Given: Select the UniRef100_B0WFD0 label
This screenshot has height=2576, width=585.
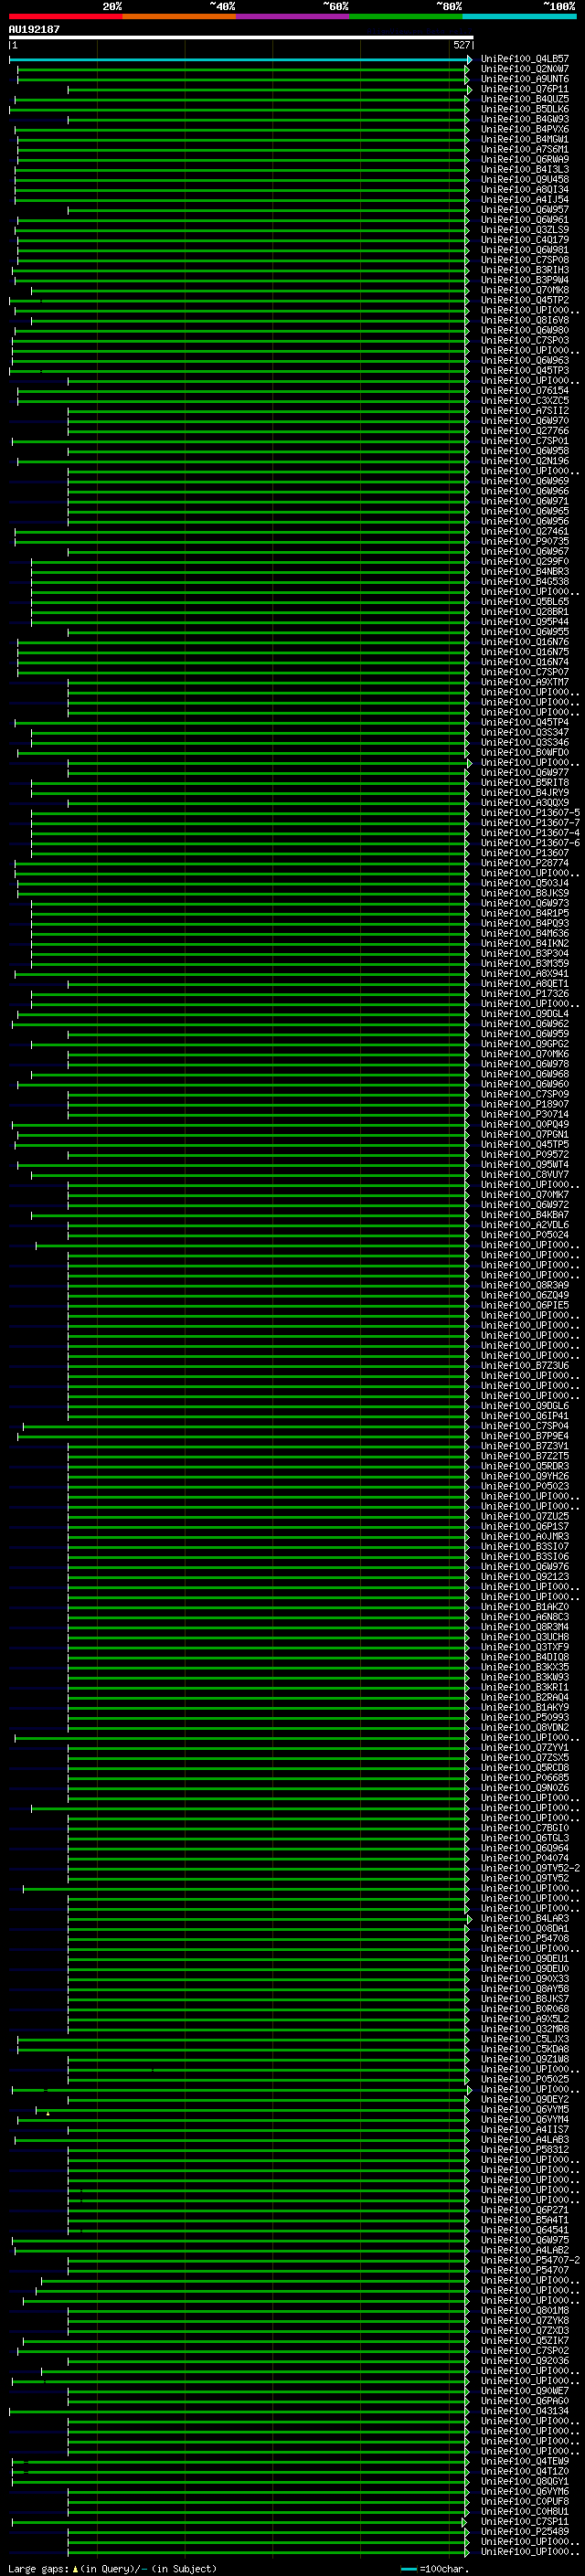Looking at the screenshot, I should [525, 752].
